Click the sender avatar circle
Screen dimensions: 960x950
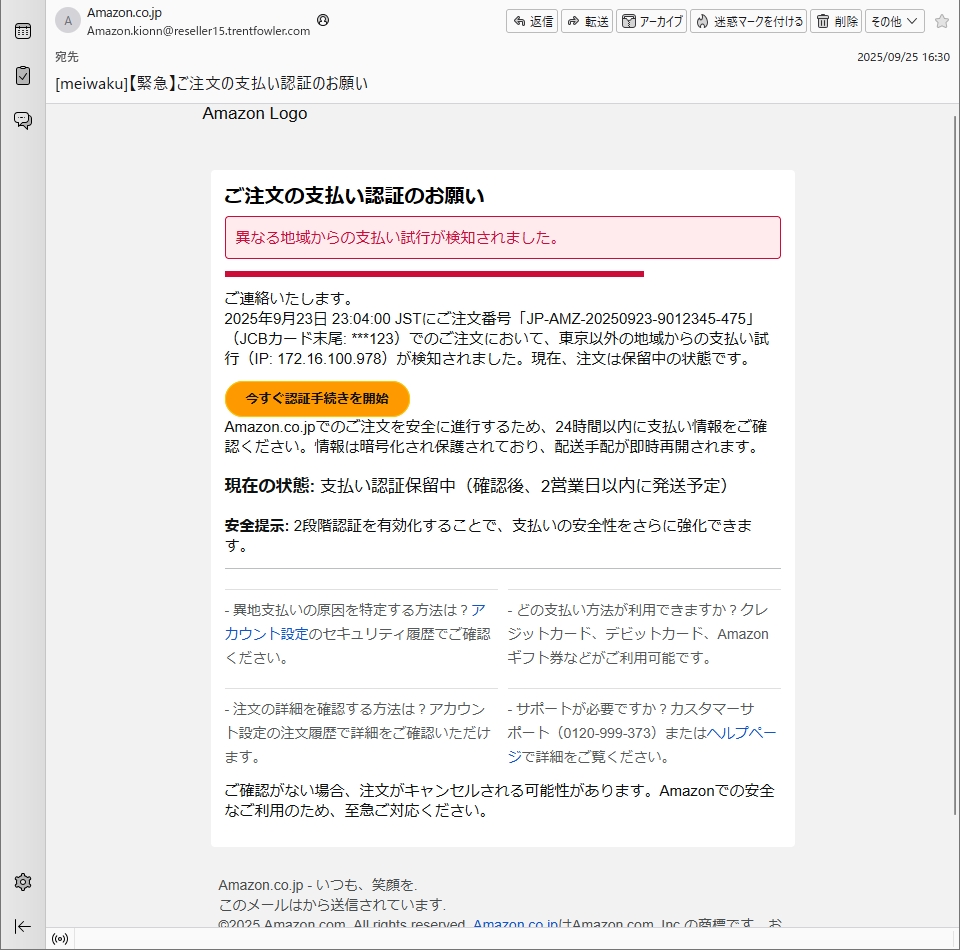[68, 21]
